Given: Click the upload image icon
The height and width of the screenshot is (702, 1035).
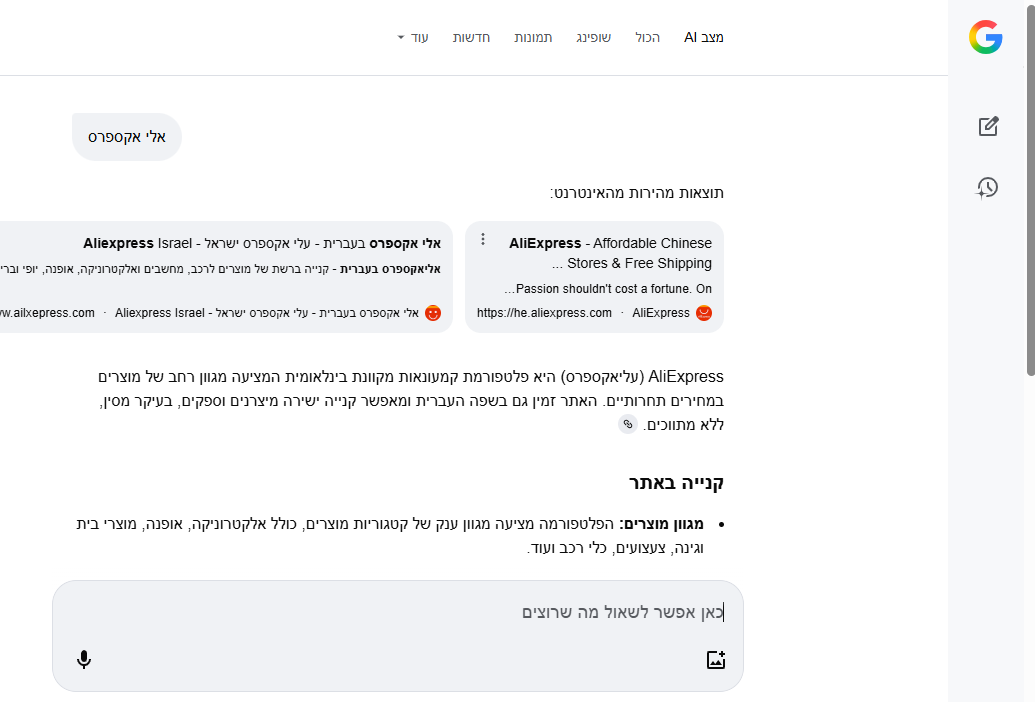Looking at the screenshot, I should (x=715, y=660).
